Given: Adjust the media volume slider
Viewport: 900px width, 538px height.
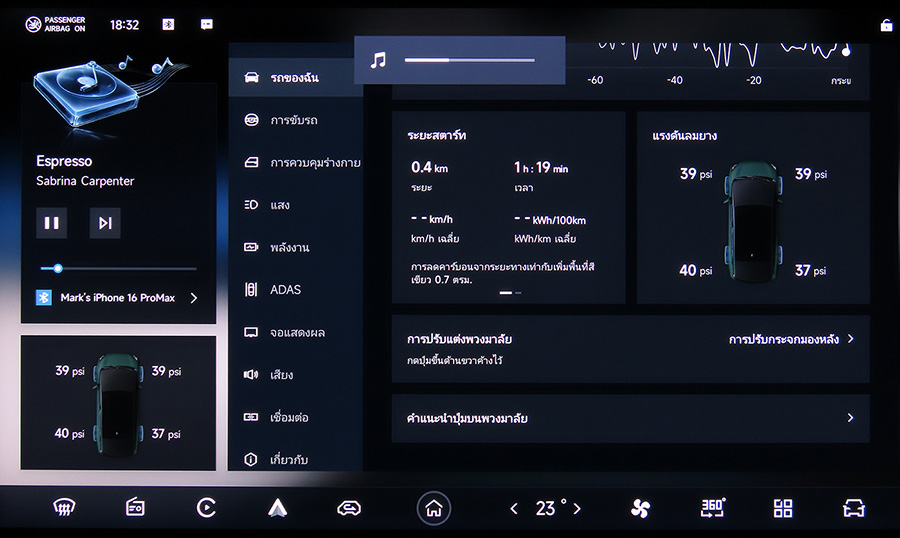Looking at the screenshot, I should (x=469, y=61).
